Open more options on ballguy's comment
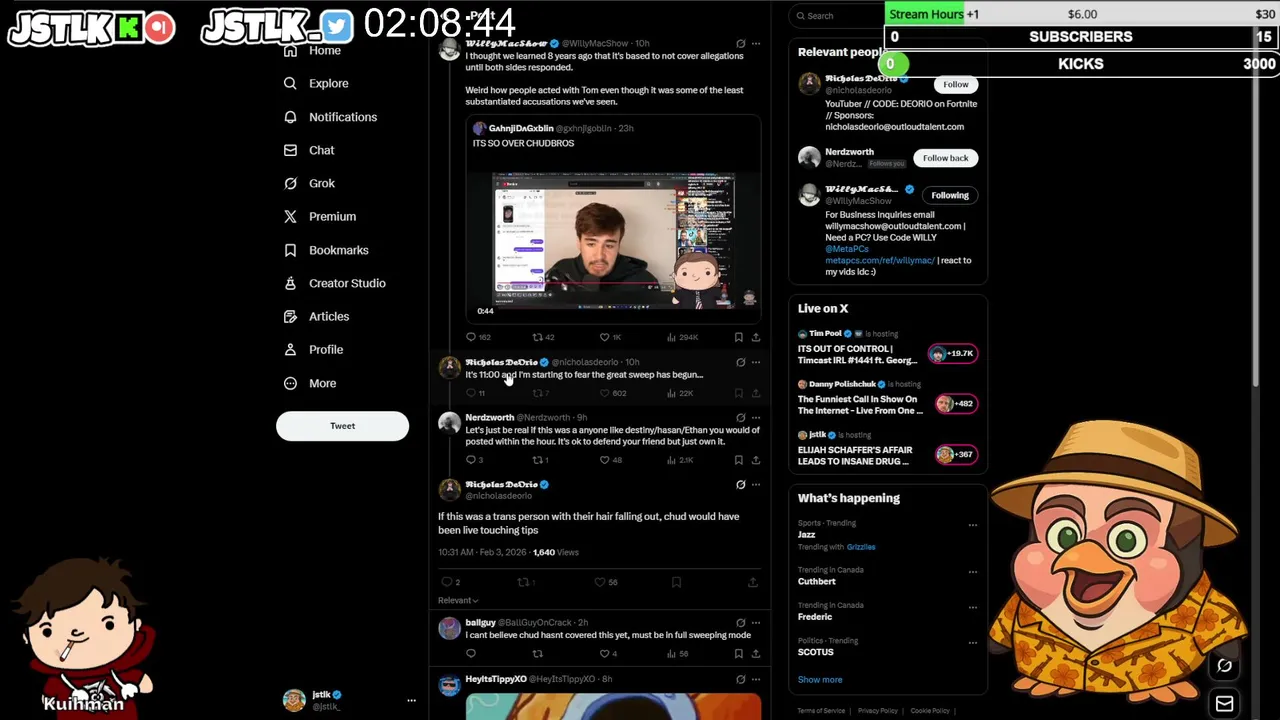The image size is (1280, 720). click(756, 622)
